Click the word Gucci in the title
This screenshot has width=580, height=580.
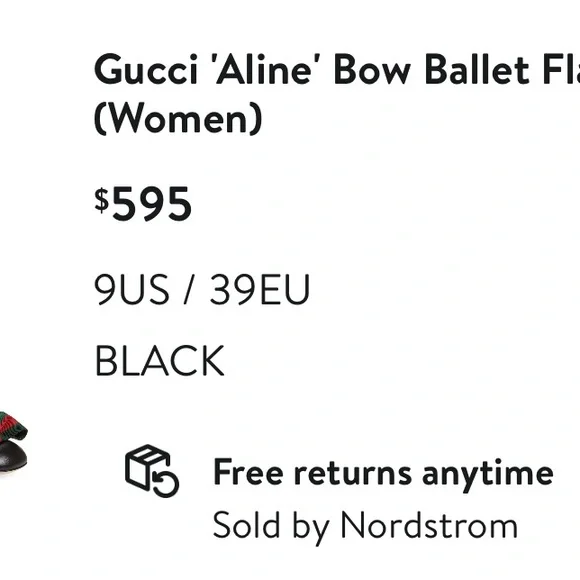[146, 70]
